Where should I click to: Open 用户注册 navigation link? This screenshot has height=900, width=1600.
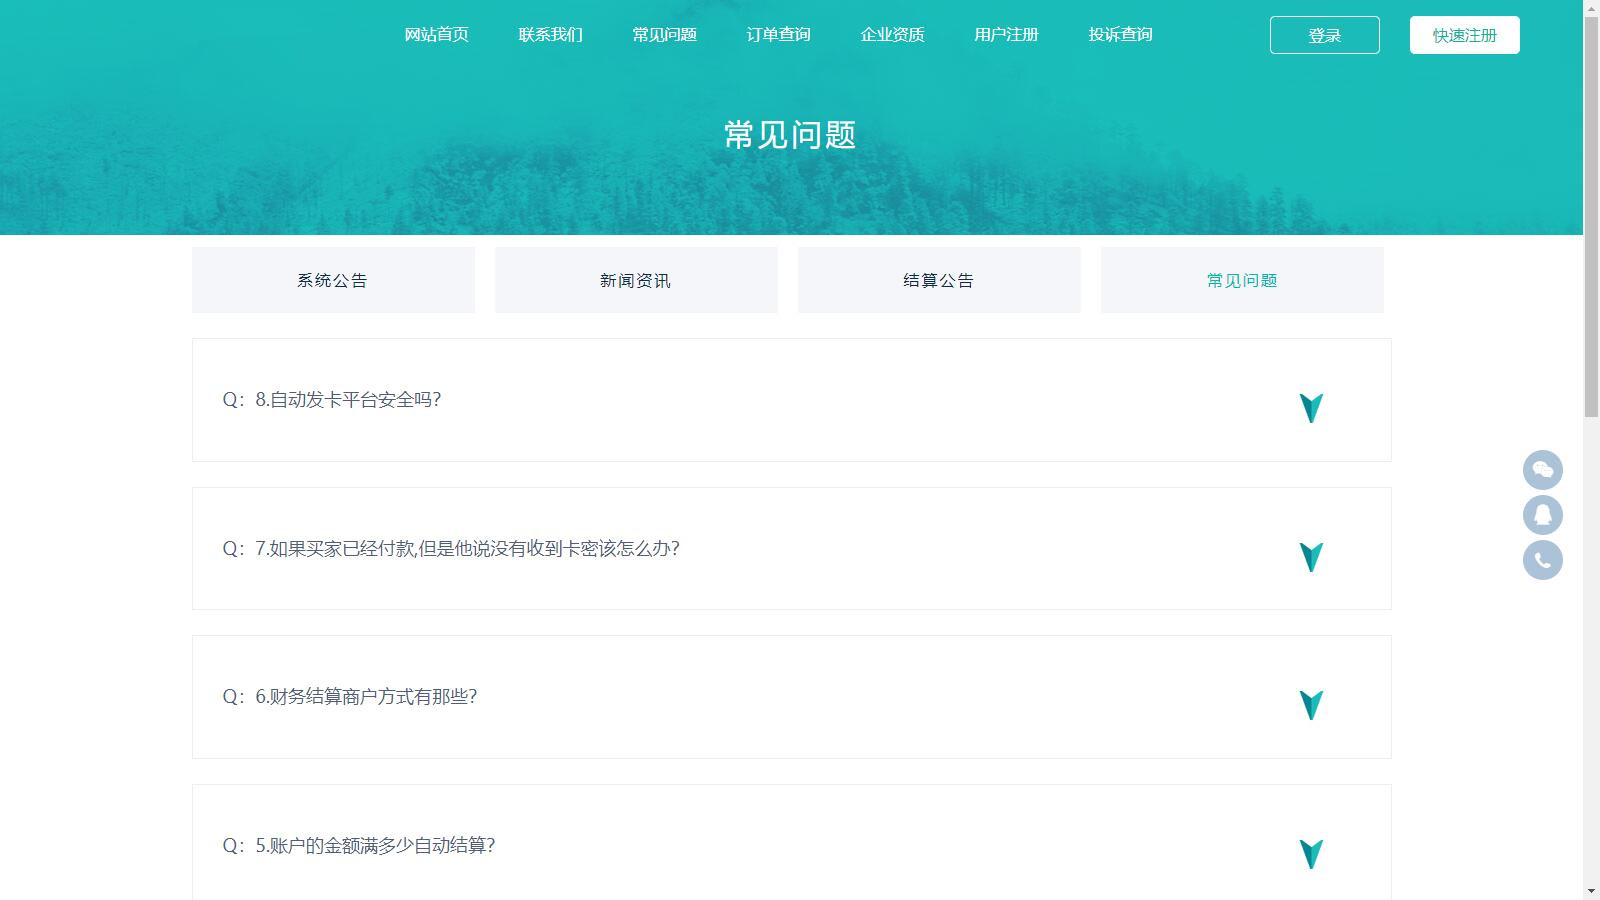pos(1006,35)
